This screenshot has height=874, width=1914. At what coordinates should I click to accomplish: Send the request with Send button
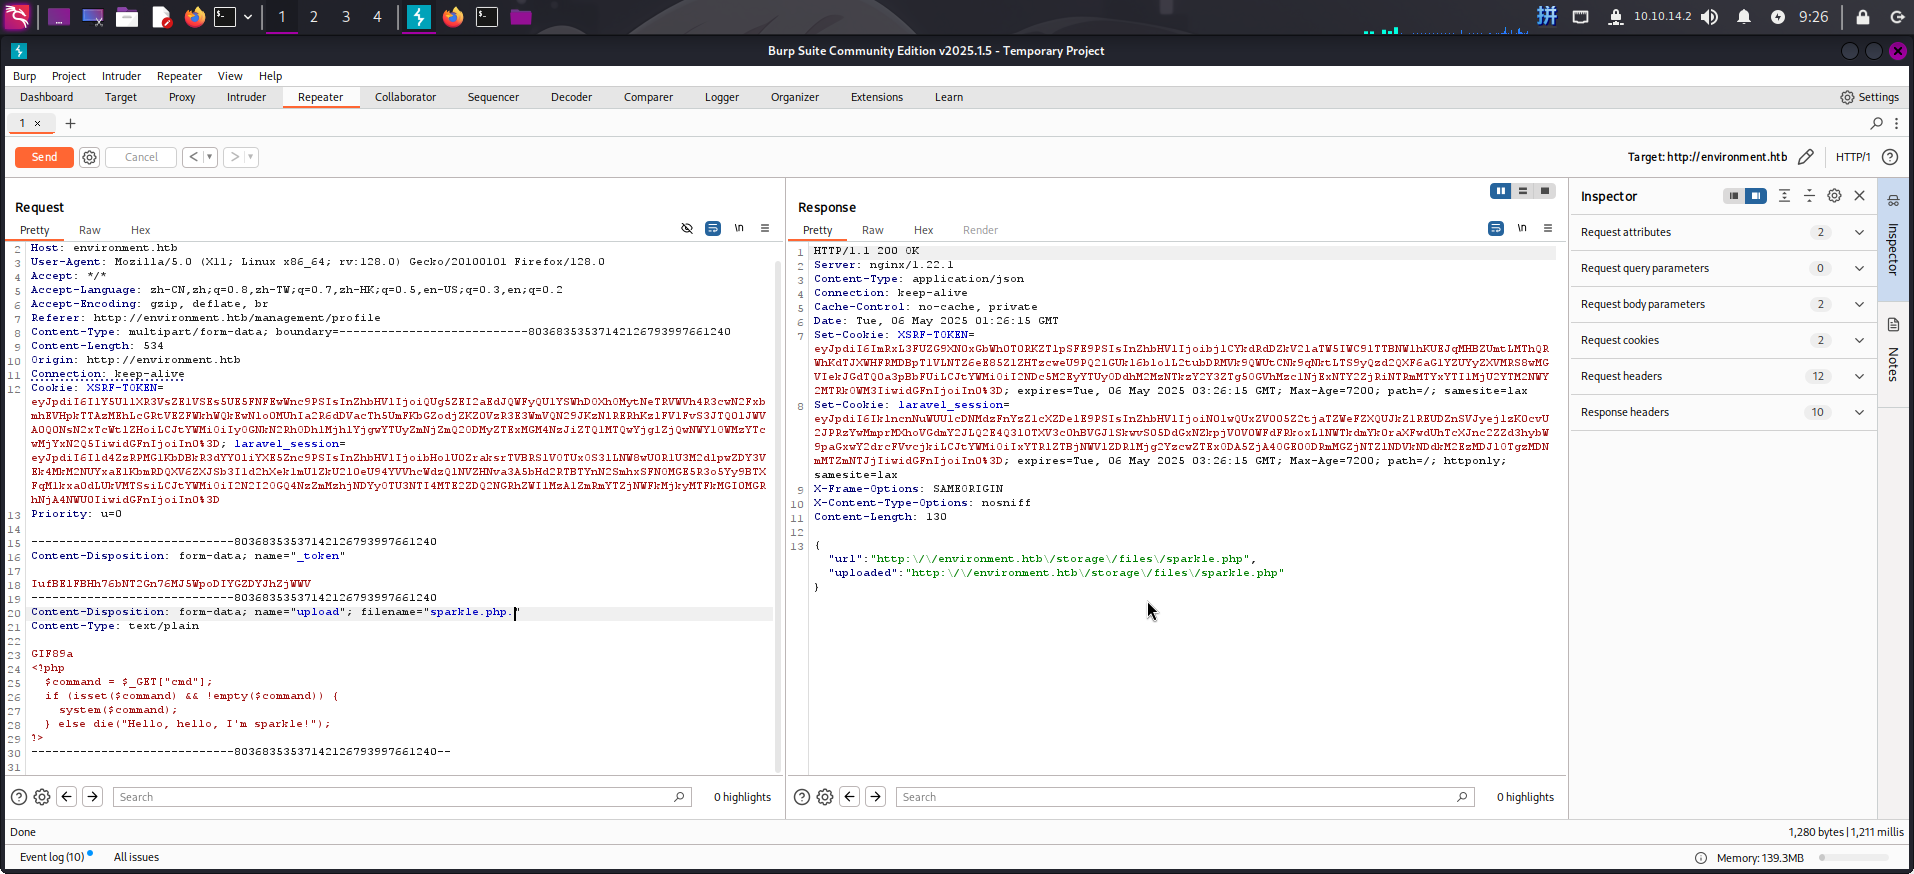(x=44, y=157)
